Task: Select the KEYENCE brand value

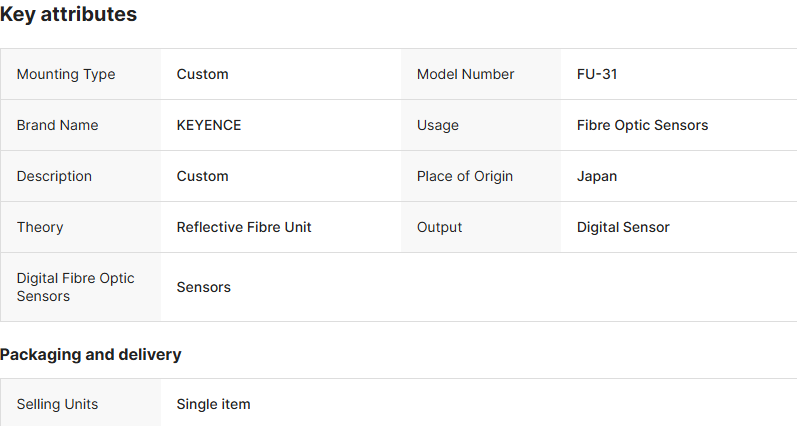Action: click(209, 125)
